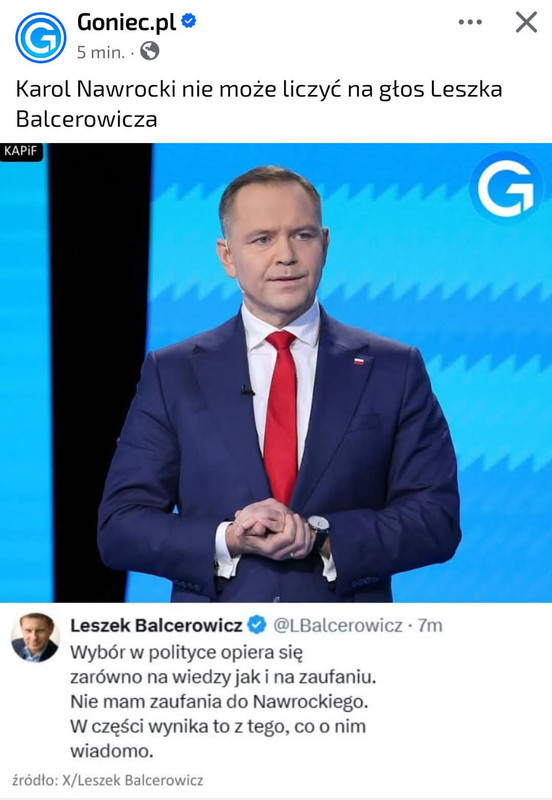Screen dimensions: 552x800
Task: Select the post caption about Karol Nawrocki
Action: (x=259, y=104)
